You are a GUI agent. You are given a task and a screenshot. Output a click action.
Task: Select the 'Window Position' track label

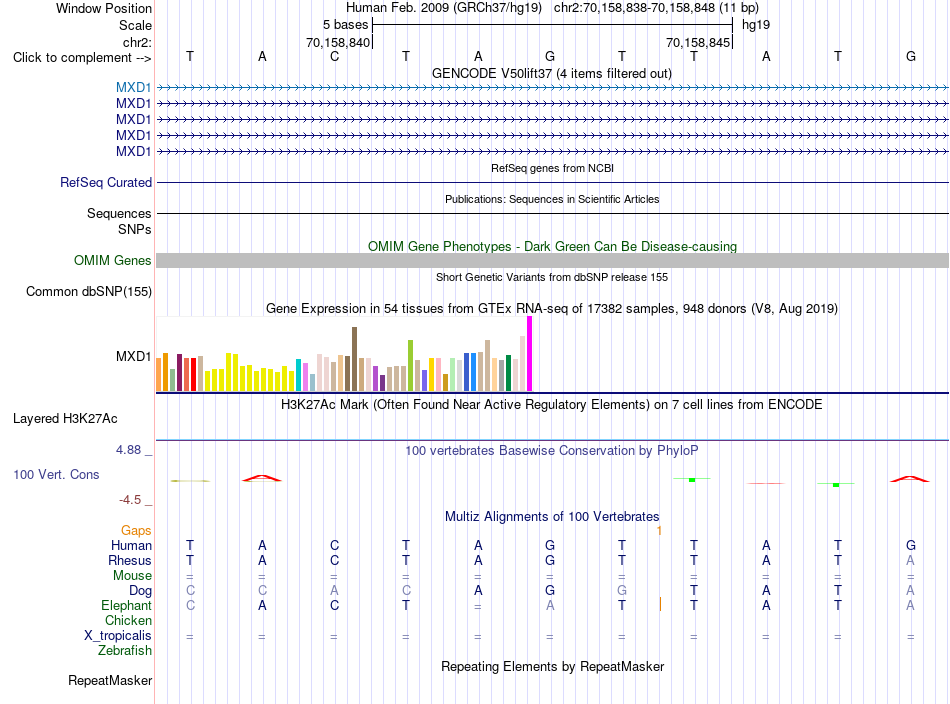(x=104, y=8)
